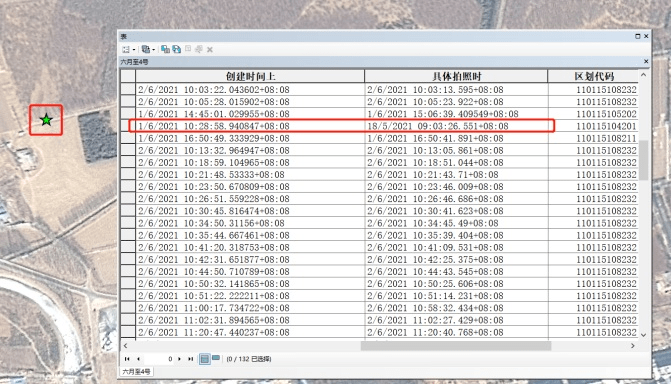Click the 区划代码 column header
This screenshot has height=384, width=671.
[x=594, y=76]
